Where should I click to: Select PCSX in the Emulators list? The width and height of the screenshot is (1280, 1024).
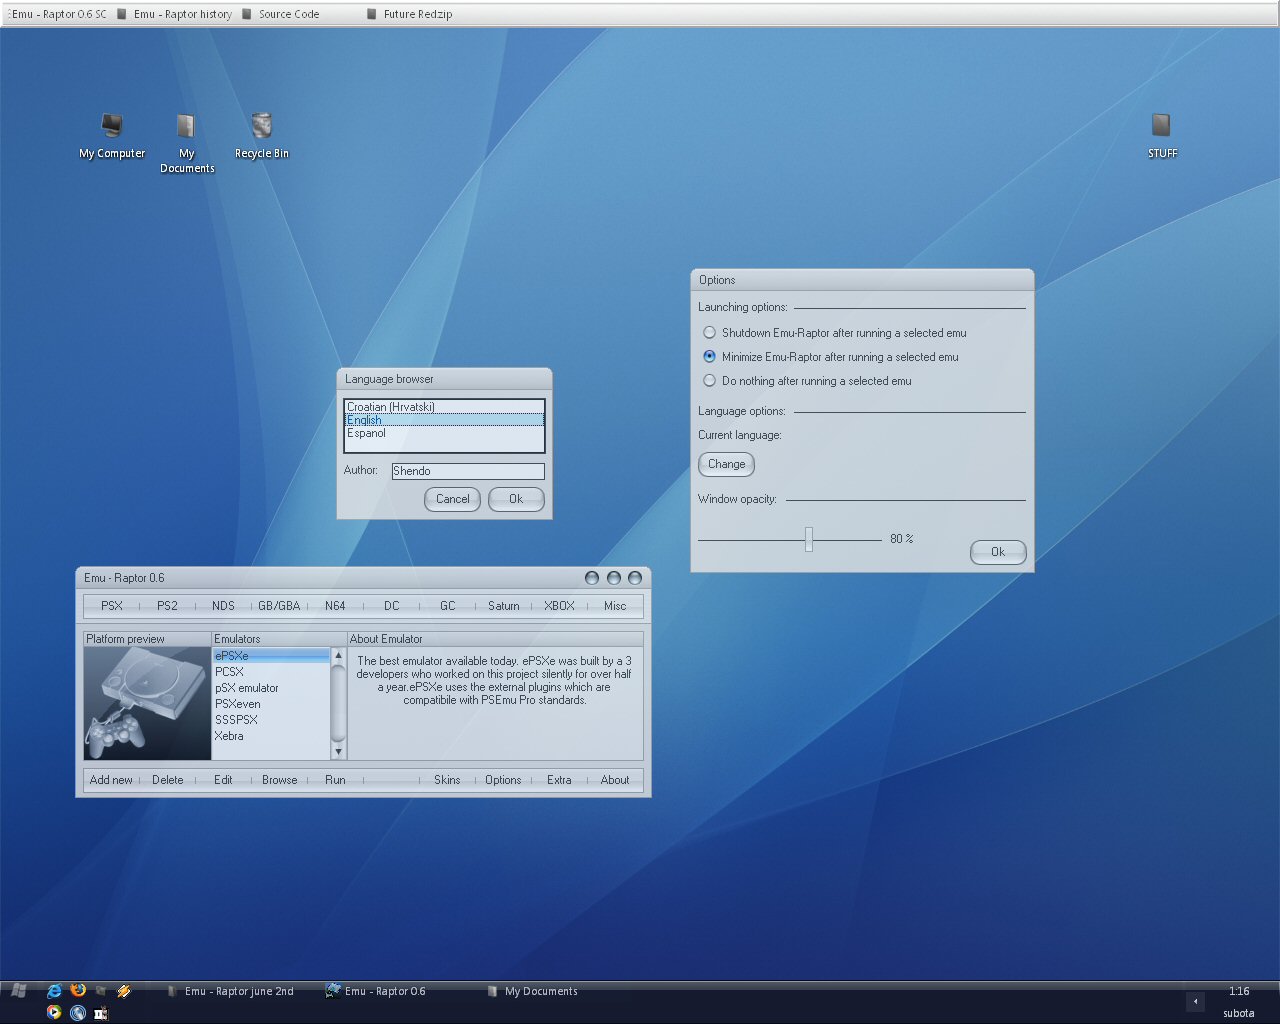(x=271, y=672)
